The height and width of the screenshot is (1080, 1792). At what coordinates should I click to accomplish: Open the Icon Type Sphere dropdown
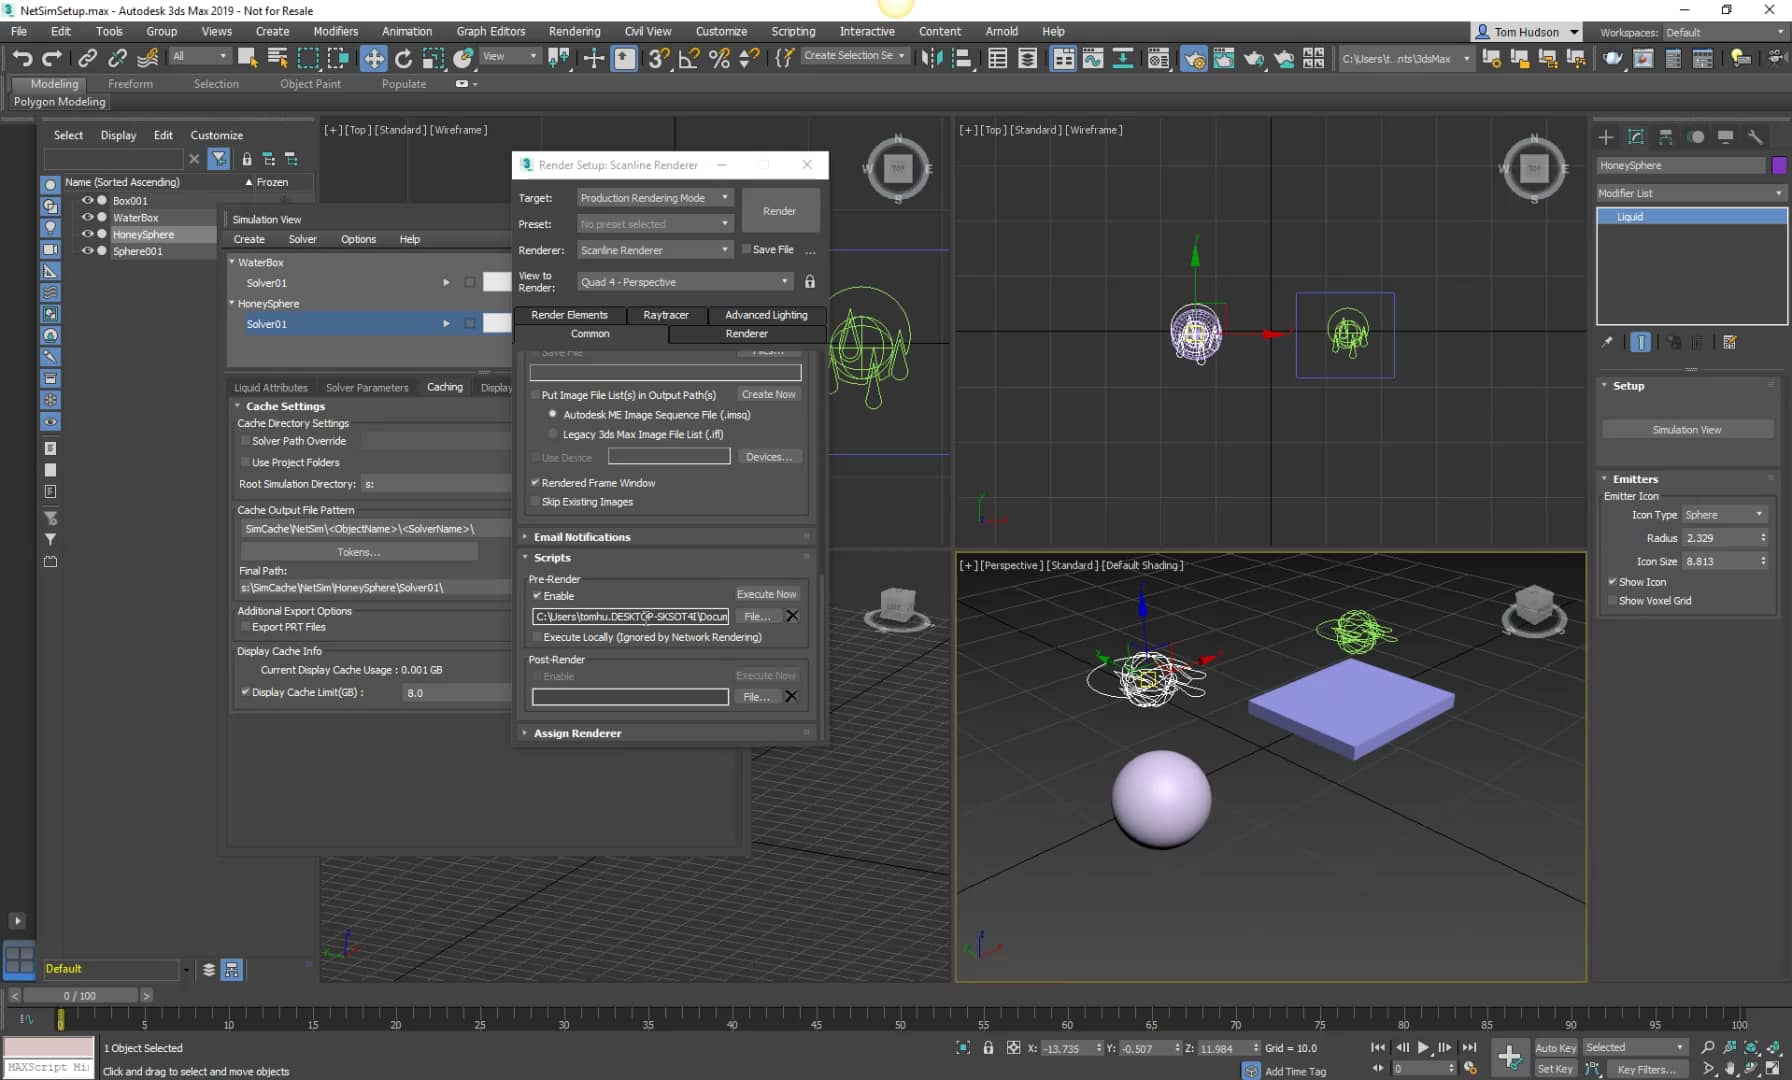click(1725, 515)
